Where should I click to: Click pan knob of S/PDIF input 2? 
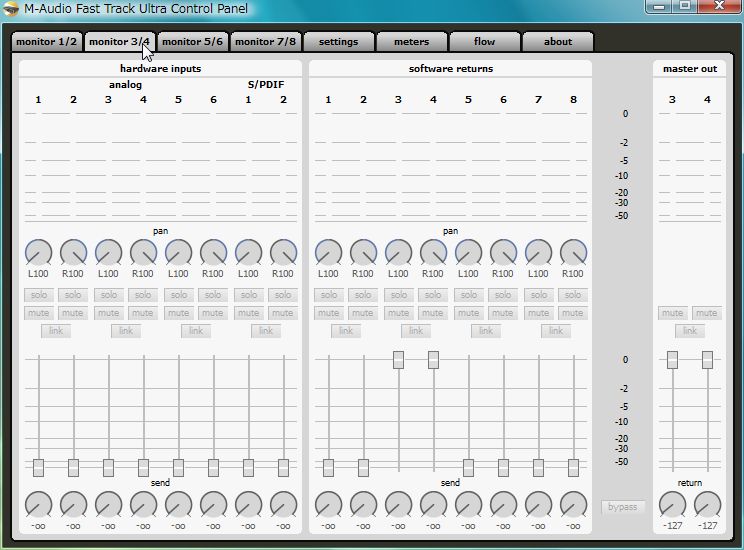coord(283,252)
